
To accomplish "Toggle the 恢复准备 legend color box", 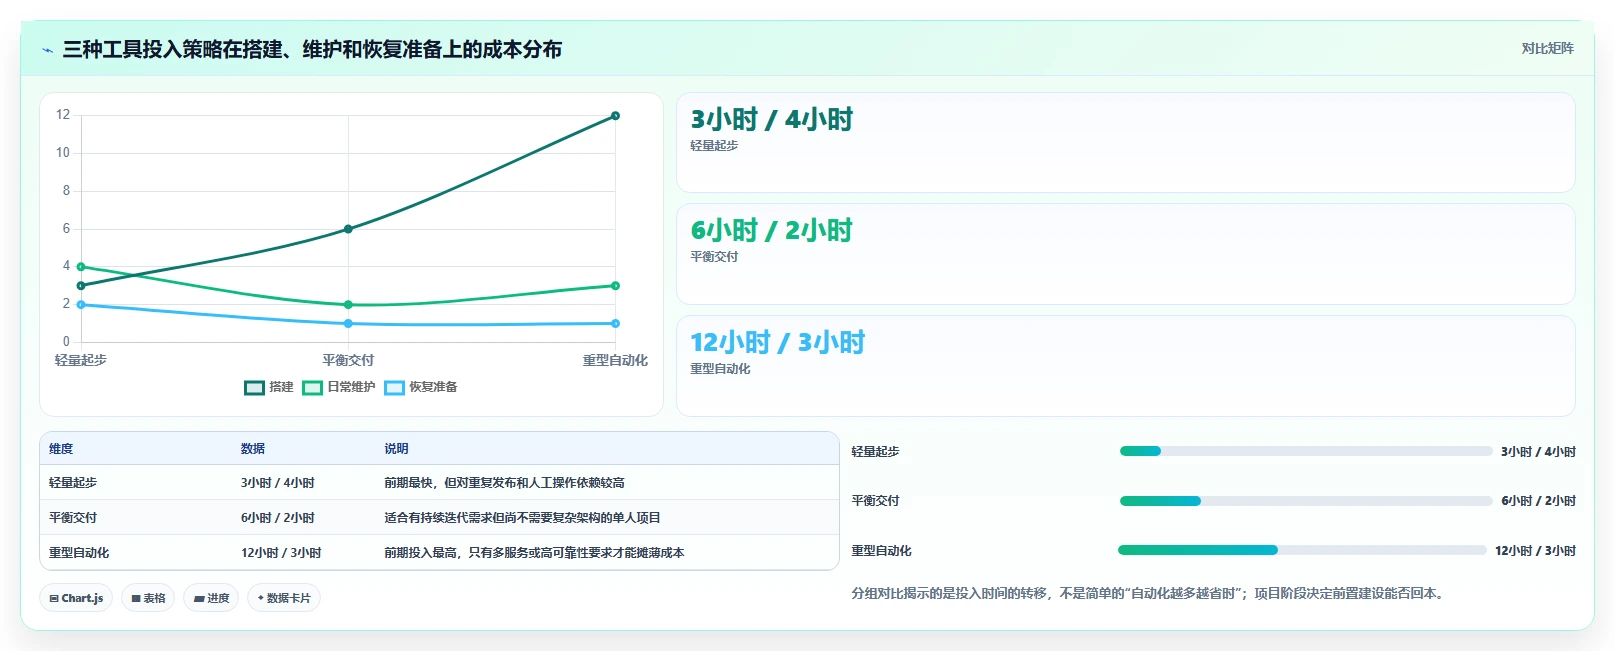I will click(x=394, y=388).
